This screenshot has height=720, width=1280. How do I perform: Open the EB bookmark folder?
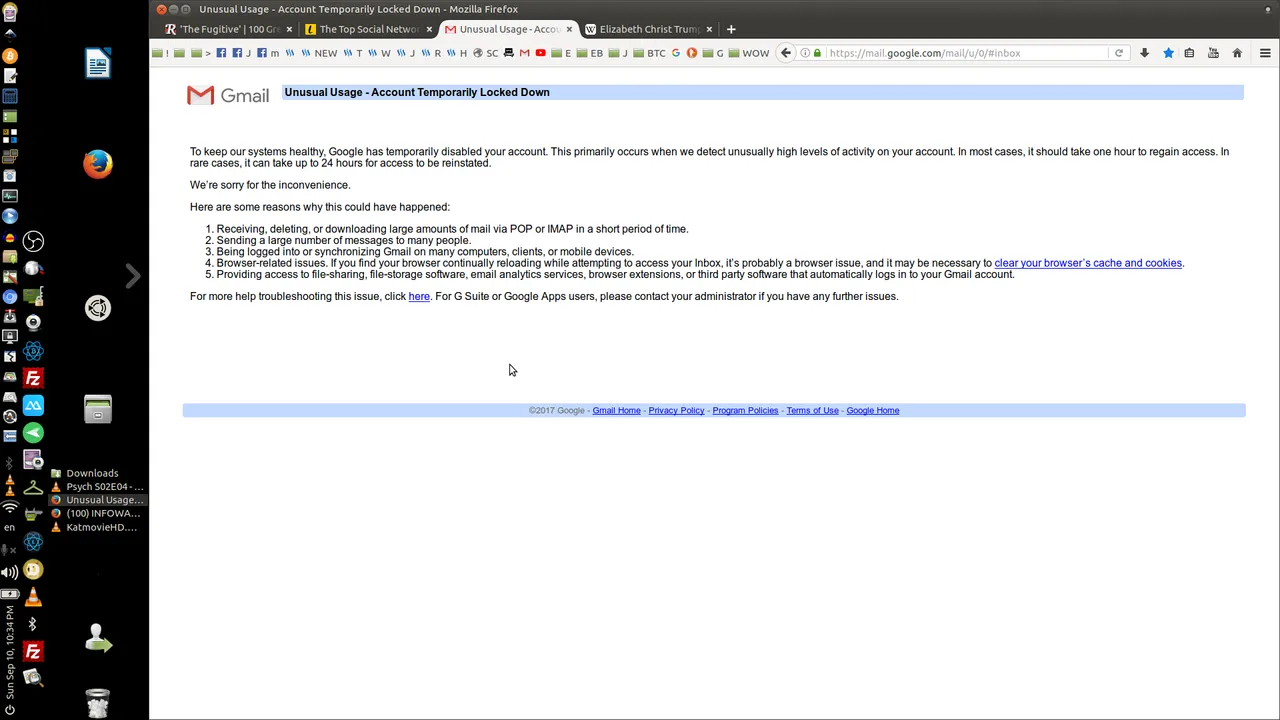[x=590, y=53]
